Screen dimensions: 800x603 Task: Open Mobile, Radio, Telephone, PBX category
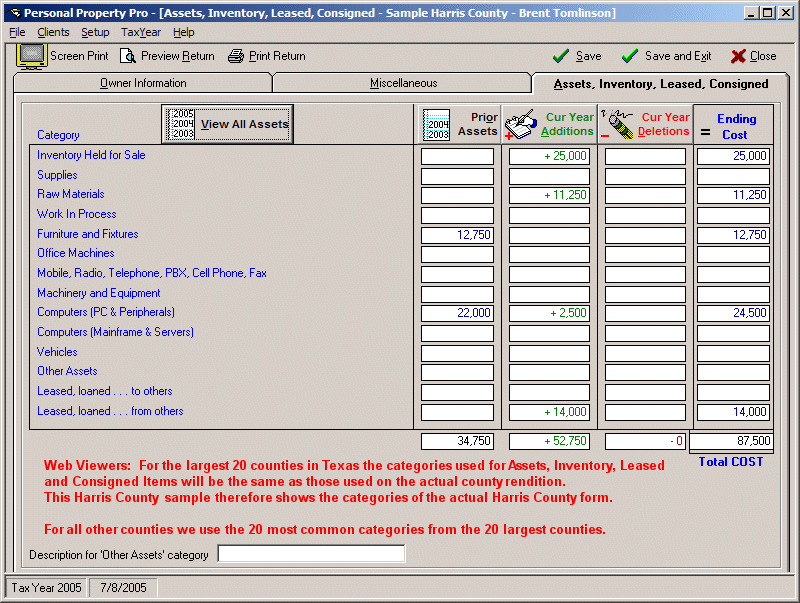(x=152, y=273)
